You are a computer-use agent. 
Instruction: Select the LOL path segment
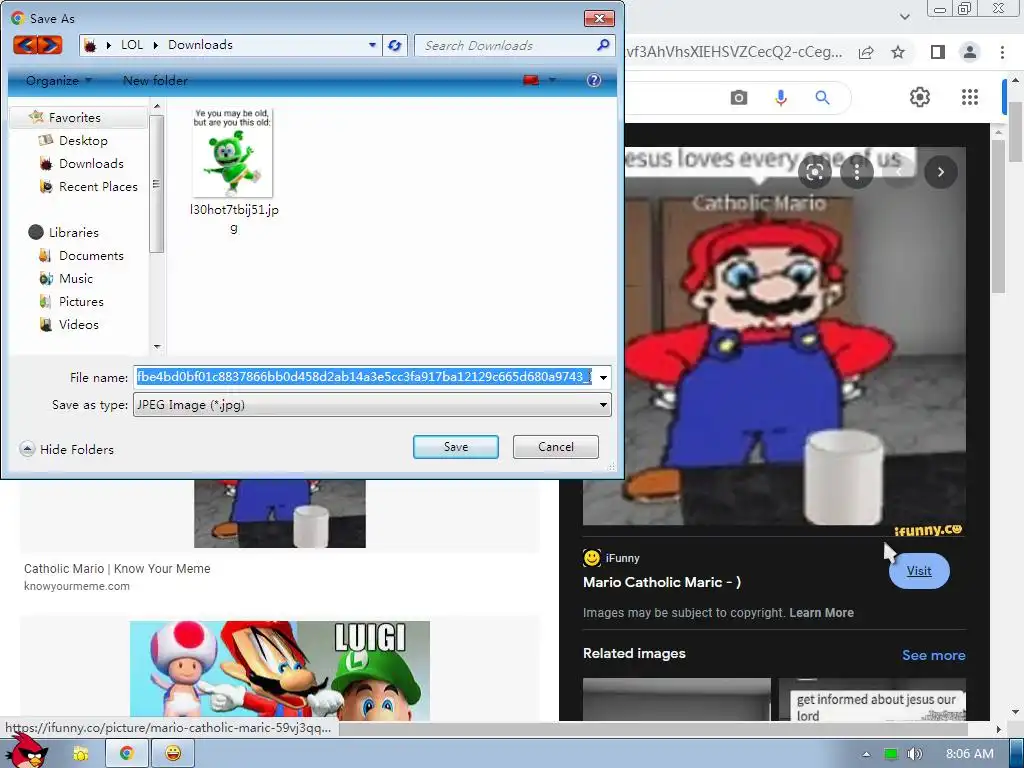(x=132, y=44)
